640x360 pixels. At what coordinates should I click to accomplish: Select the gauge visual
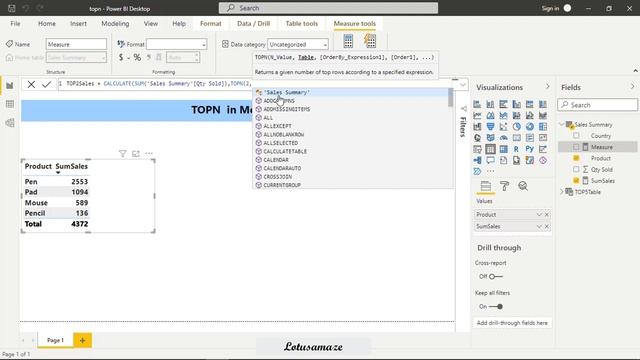point(503,138)
